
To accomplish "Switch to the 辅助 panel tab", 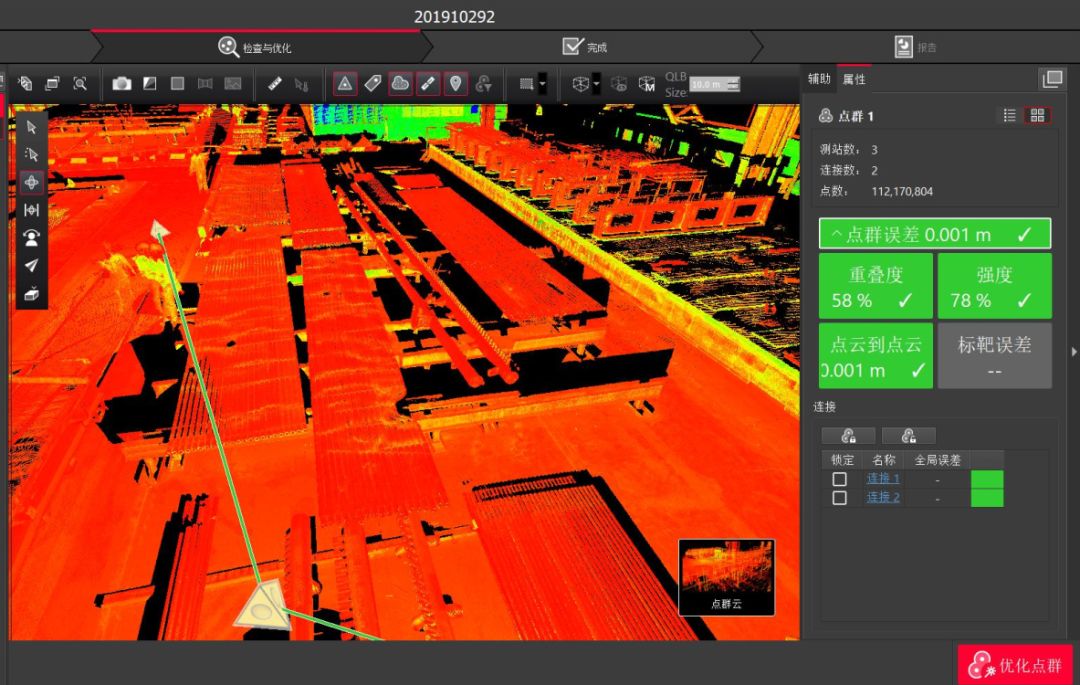I will pos(819,79).
